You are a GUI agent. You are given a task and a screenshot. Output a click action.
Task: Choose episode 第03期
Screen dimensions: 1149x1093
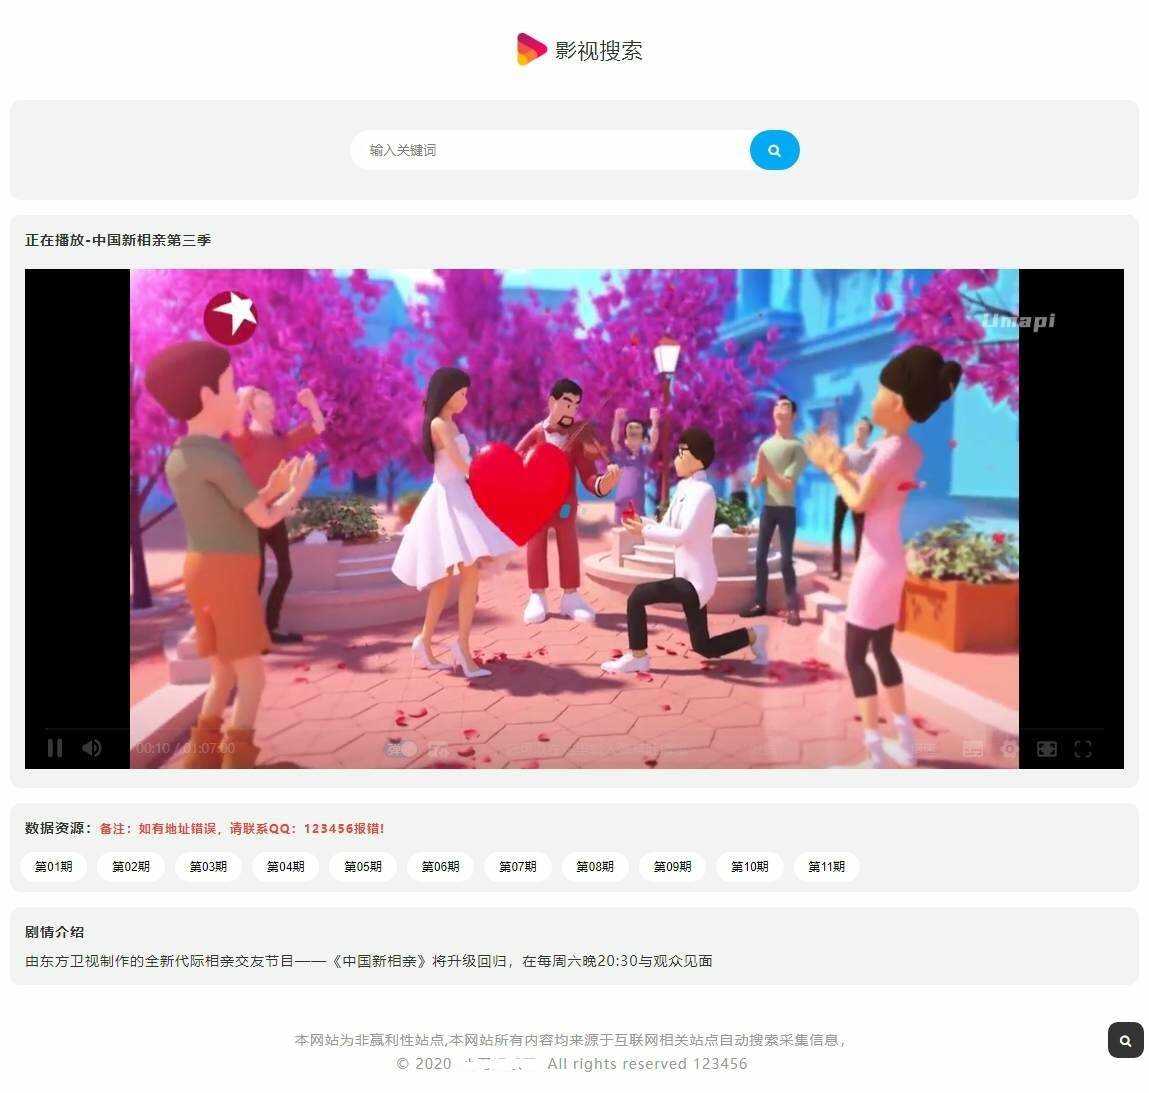[x=208, y=866]
